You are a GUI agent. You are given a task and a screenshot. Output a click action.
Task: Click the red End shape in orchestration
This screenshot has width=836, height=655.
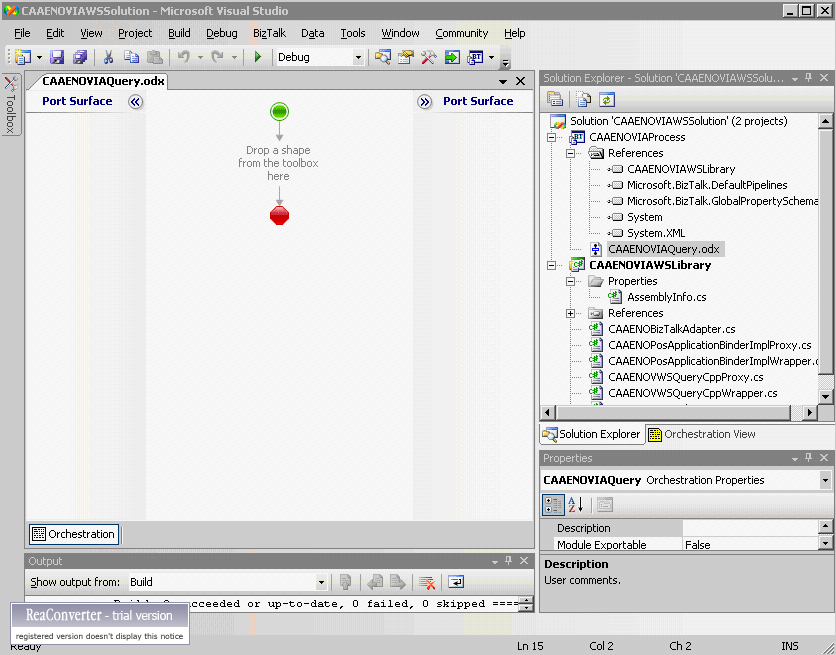279,215
